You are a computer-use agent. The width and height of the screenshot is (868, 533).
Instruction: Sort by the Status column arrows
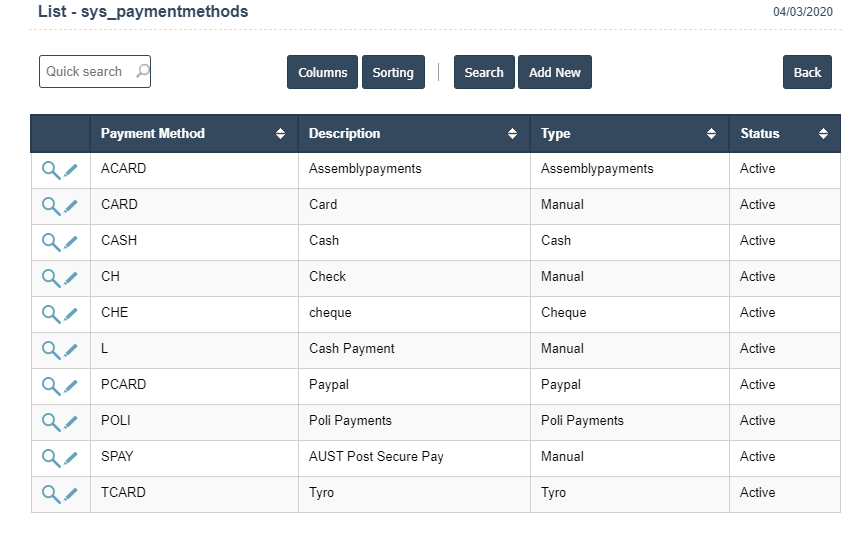pos(823,134)
